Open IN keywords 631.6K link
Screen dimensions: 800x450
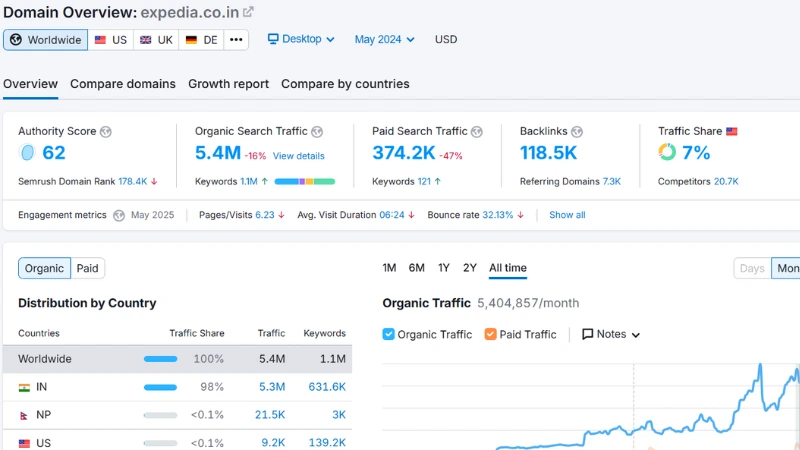[327, 387]
